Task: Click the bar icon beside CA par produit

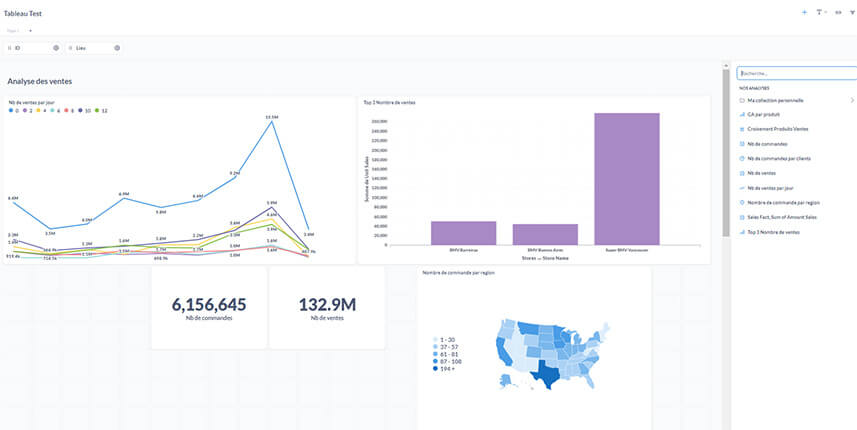Action: (742, 115)
